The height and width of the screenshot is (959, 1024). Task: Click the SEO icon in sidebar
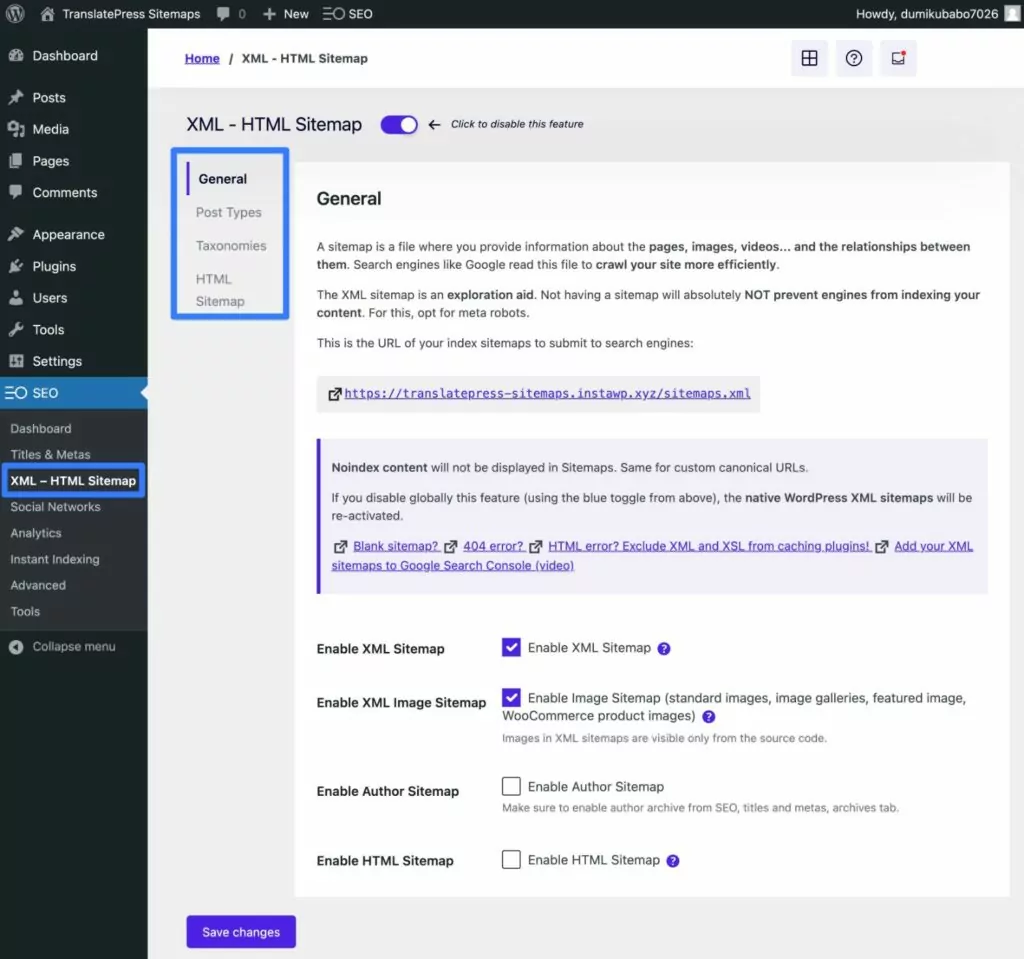point(16,393)
